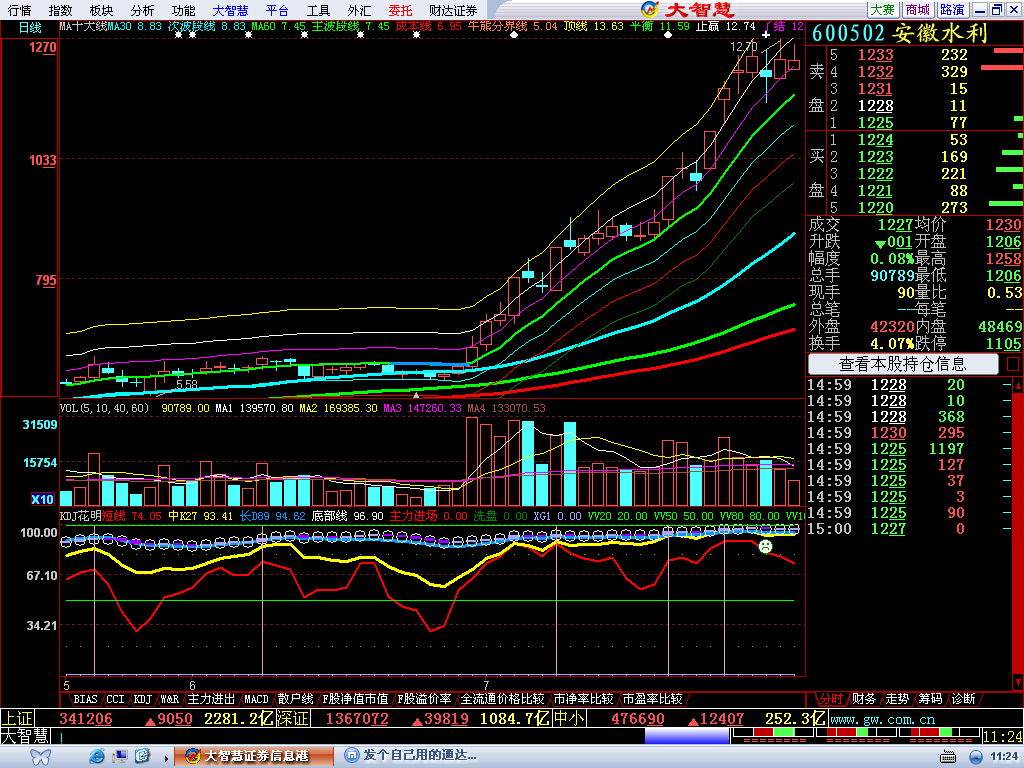
Task: Click the show desktop quick launch icon
Action: [x=120, y=756]
